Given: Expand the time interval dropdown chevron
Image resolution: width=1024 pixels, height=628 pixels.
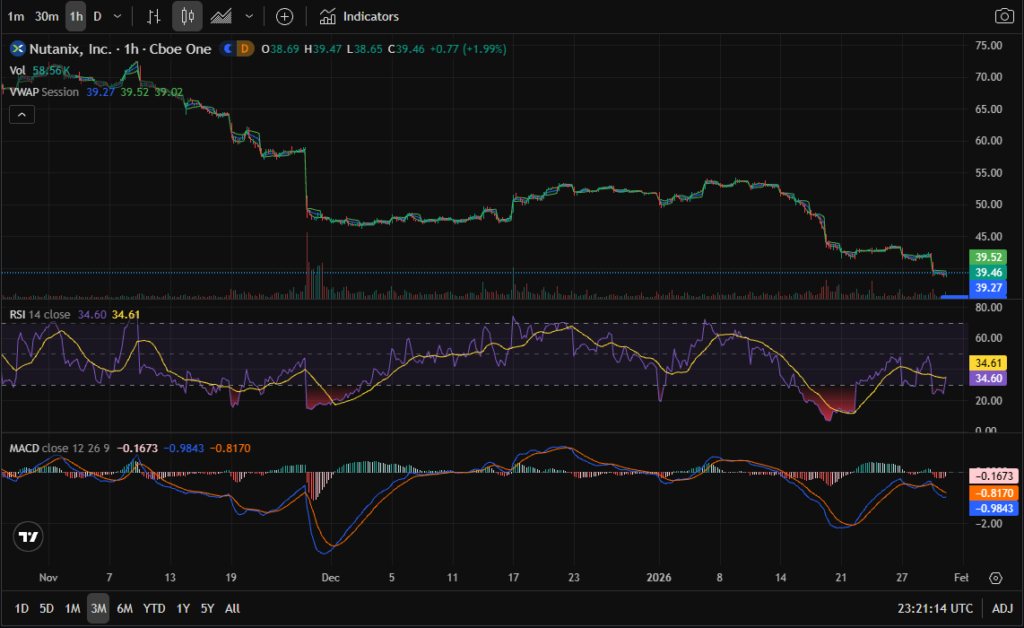Looking at the screenshot, I should point(118,16).
